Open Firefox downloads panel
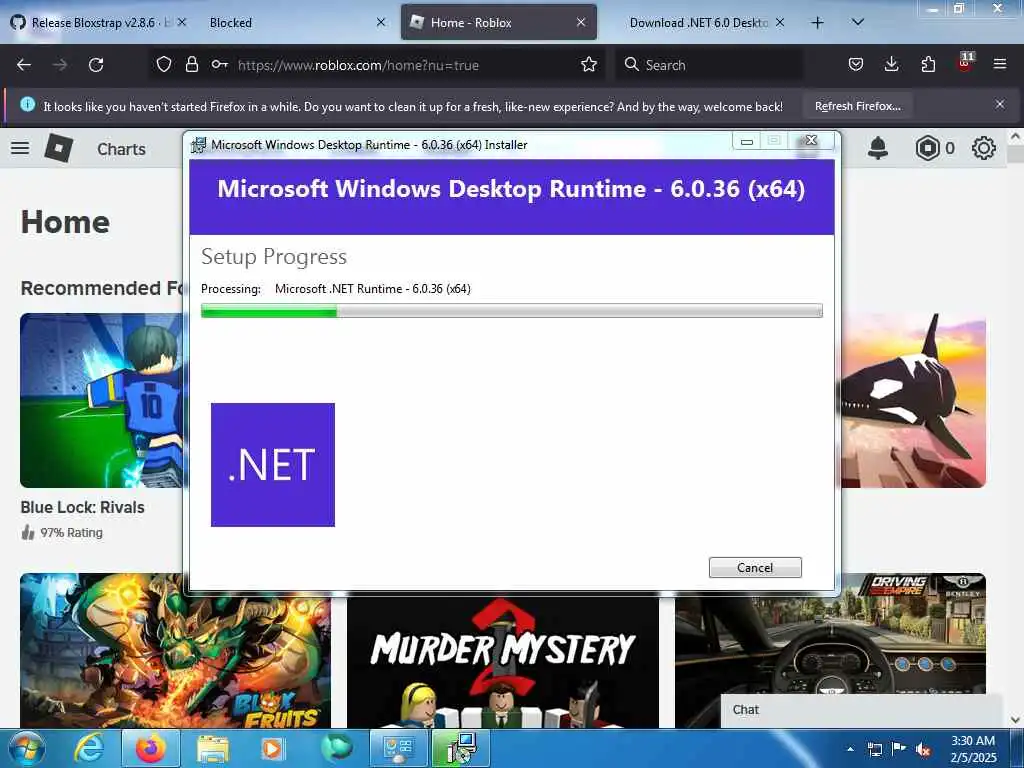The width and height of the screenshot is (1024, 768). click(891, 65)
